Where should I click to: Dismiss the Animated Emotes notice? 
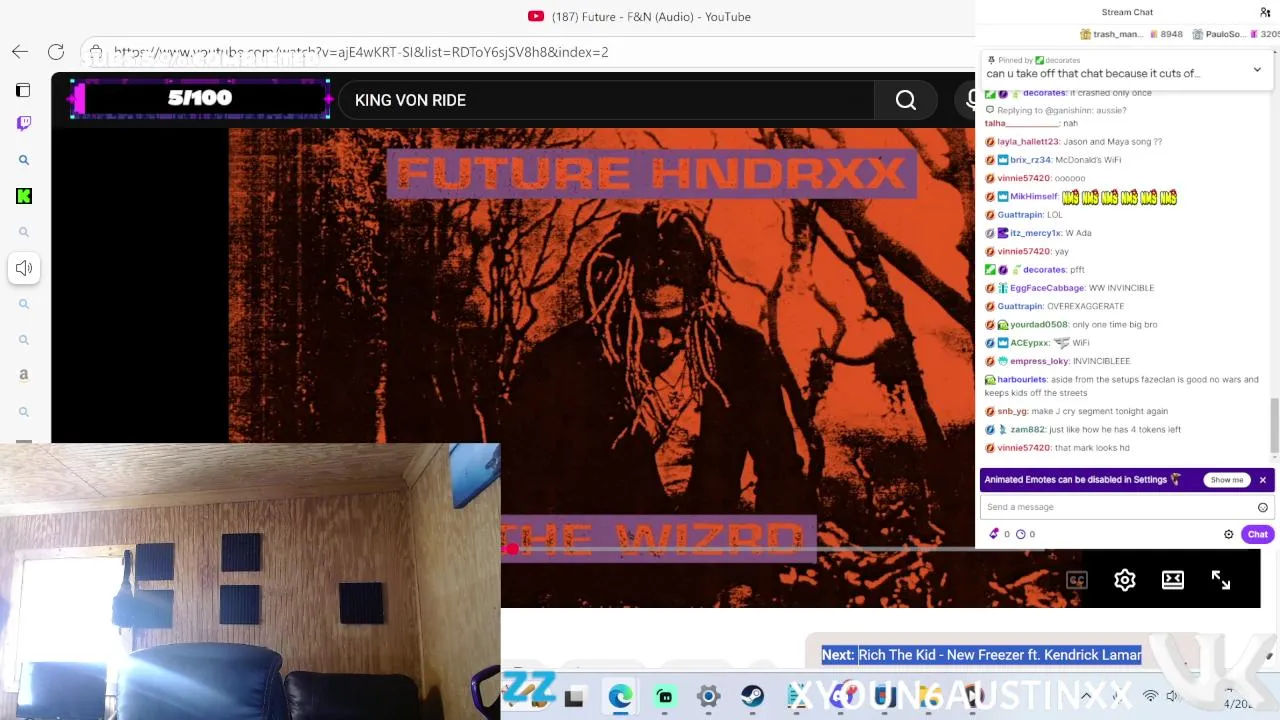(1263, 480)
